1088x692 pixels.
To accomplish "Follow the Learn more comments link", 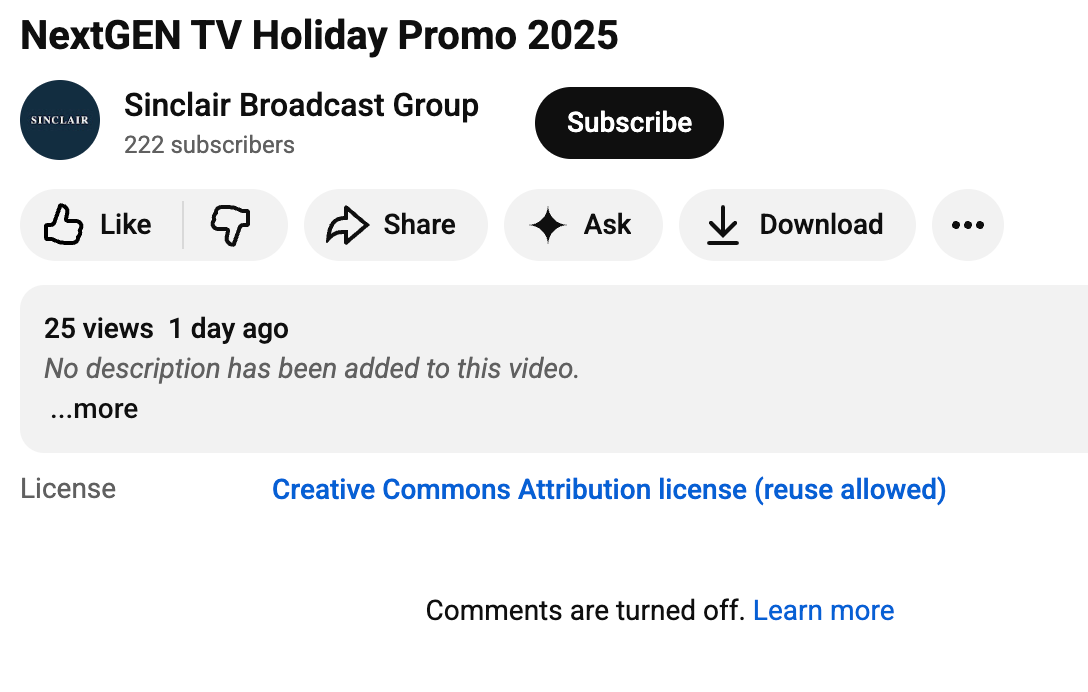I will click(x=823, y=611).
